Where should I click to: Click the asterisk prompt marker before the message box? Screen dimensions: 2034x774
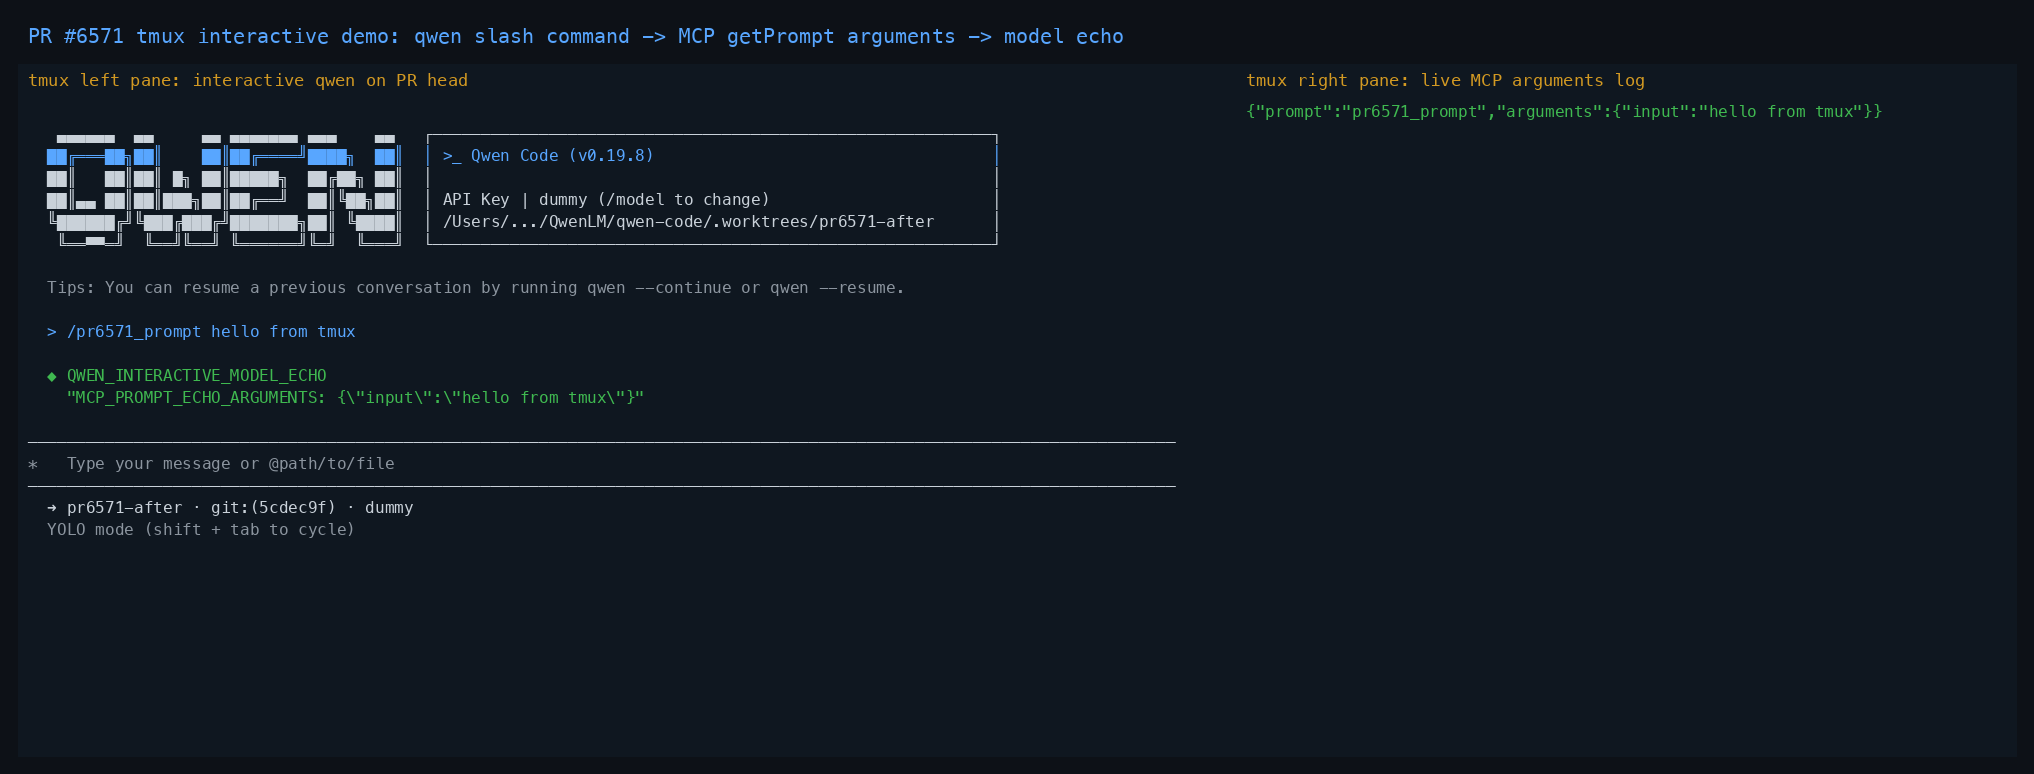(x=33, y=464)
